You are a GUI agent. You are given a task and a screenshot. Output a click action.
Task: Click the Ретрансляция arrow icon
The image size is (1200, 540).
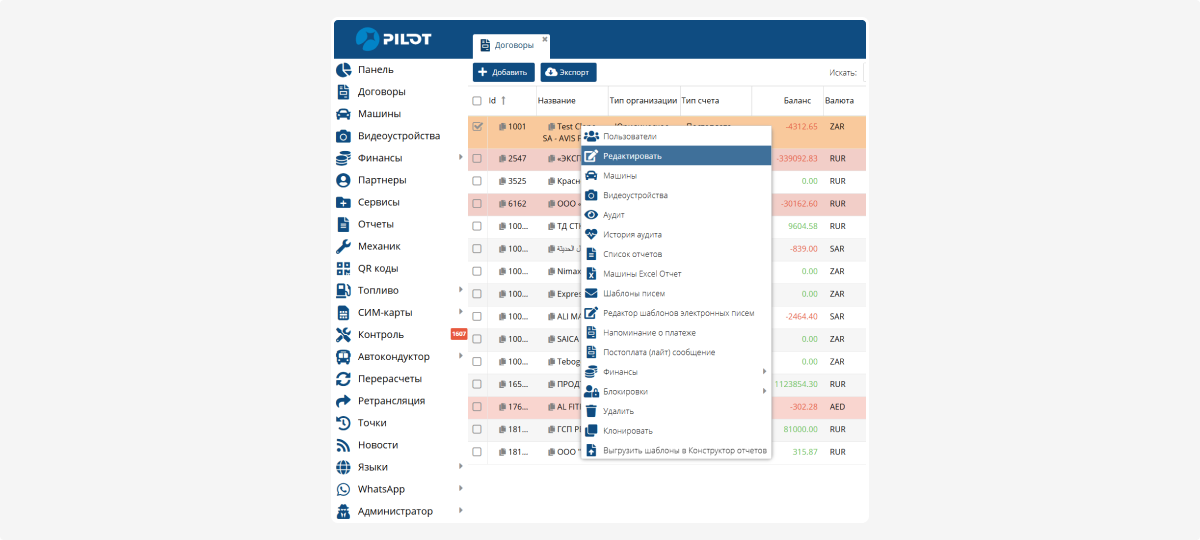[x=343, y=401]
